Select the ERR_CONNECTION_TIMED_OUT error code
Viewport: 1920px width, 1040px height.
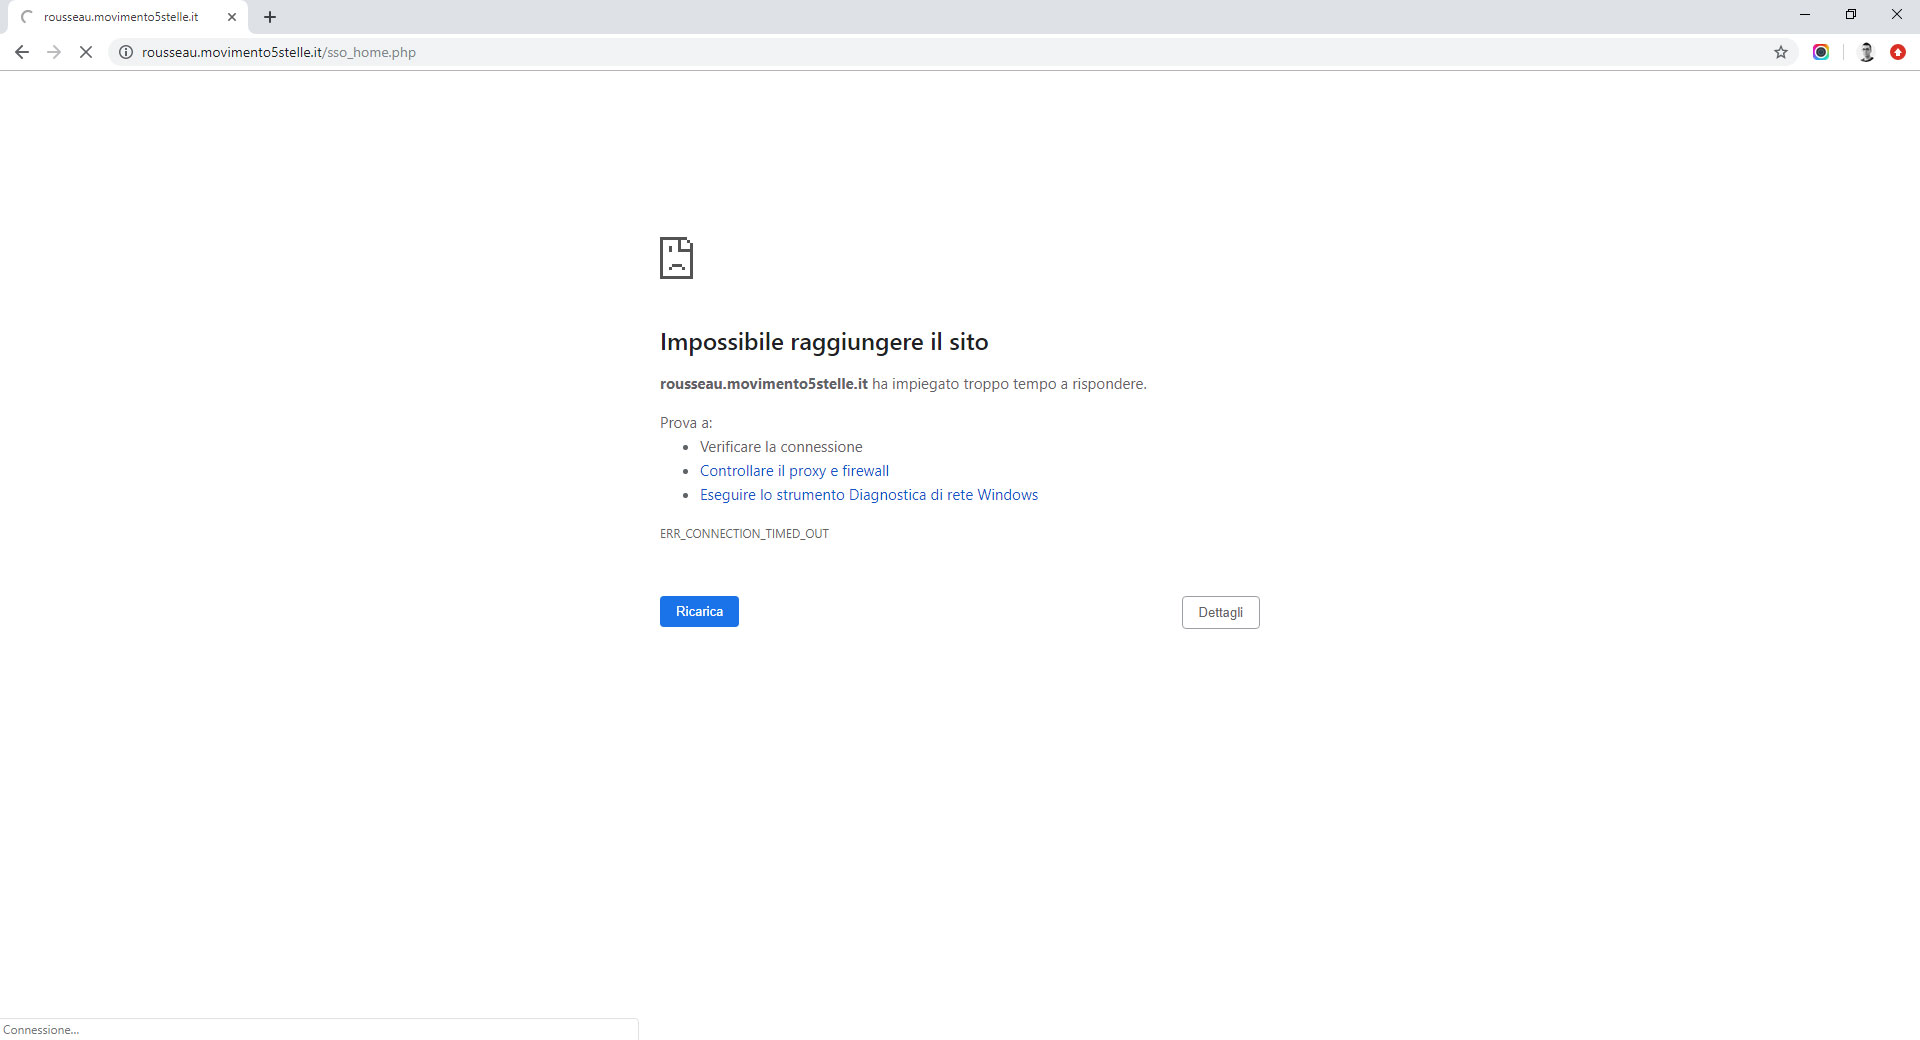(744, 534)
